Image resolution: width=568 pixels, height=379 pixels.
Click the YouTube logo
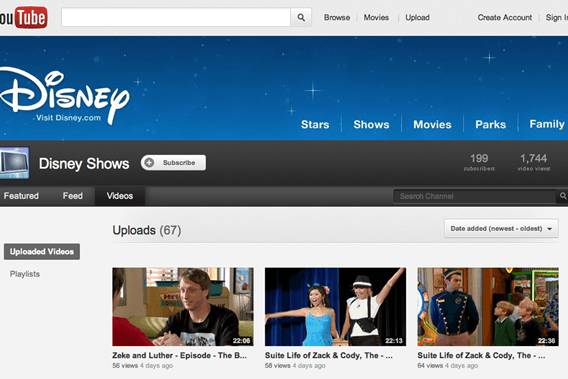[23, 17]
